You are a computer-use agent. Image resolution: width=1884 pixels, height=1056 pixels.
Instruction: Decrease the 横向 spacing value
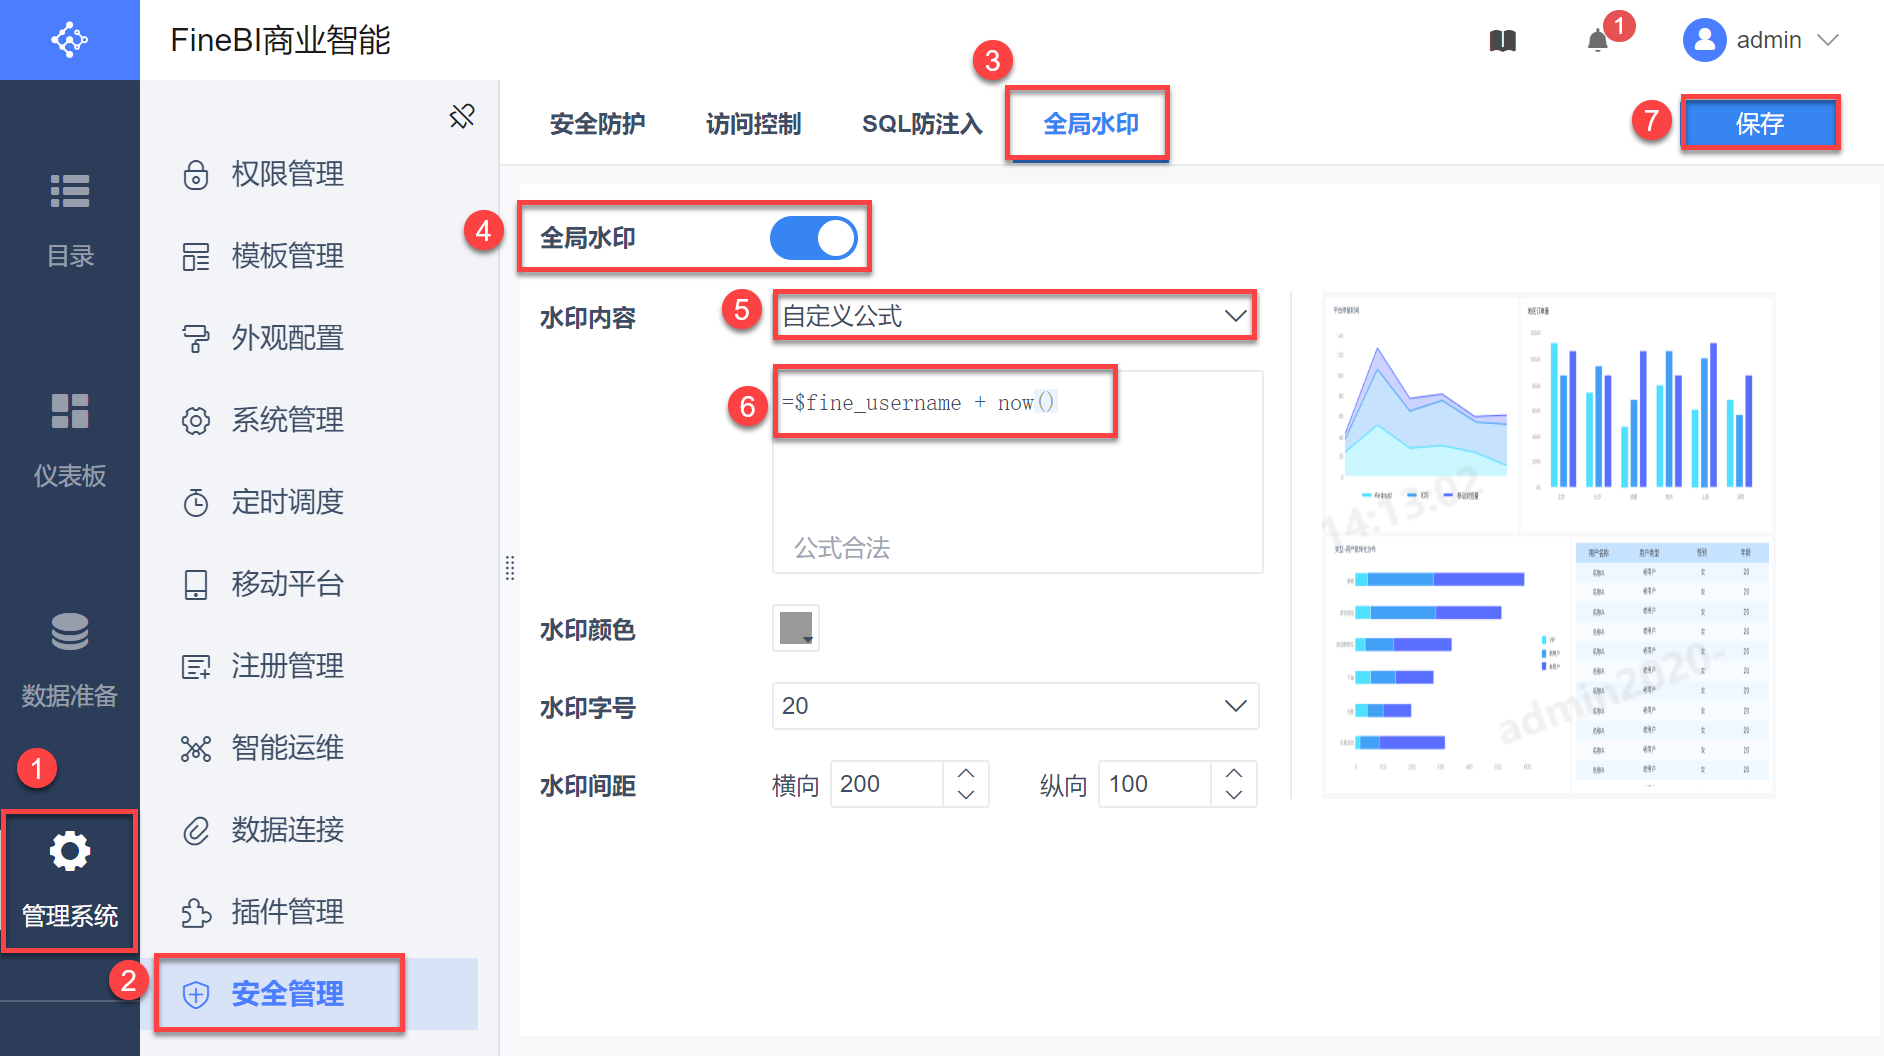tap(966, 795)
